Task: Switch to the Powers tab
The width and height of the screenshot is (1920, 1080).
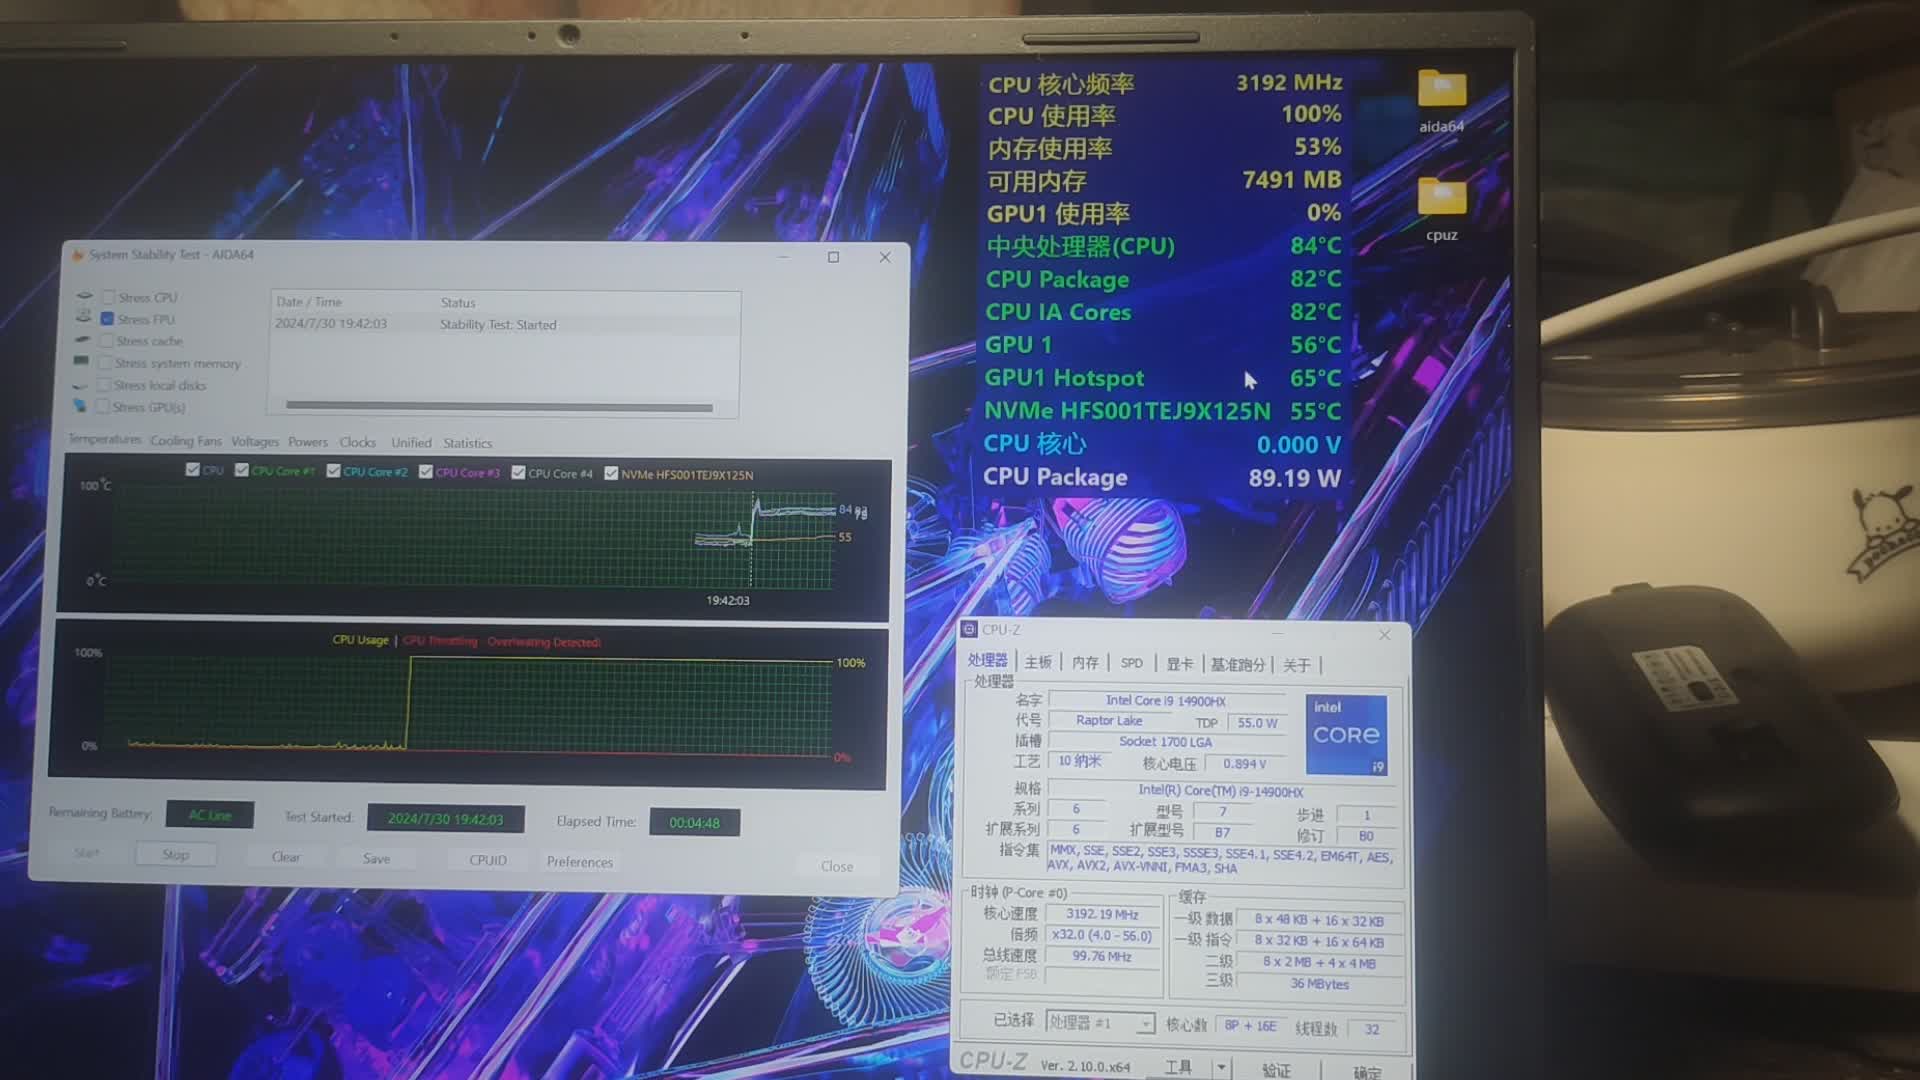Action: [308, 442]
